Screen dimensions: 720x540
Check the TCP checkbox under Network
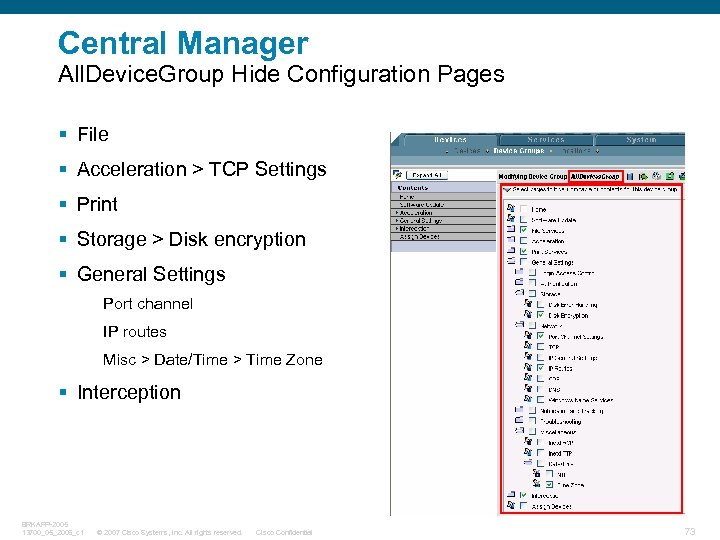pos(540,347)
